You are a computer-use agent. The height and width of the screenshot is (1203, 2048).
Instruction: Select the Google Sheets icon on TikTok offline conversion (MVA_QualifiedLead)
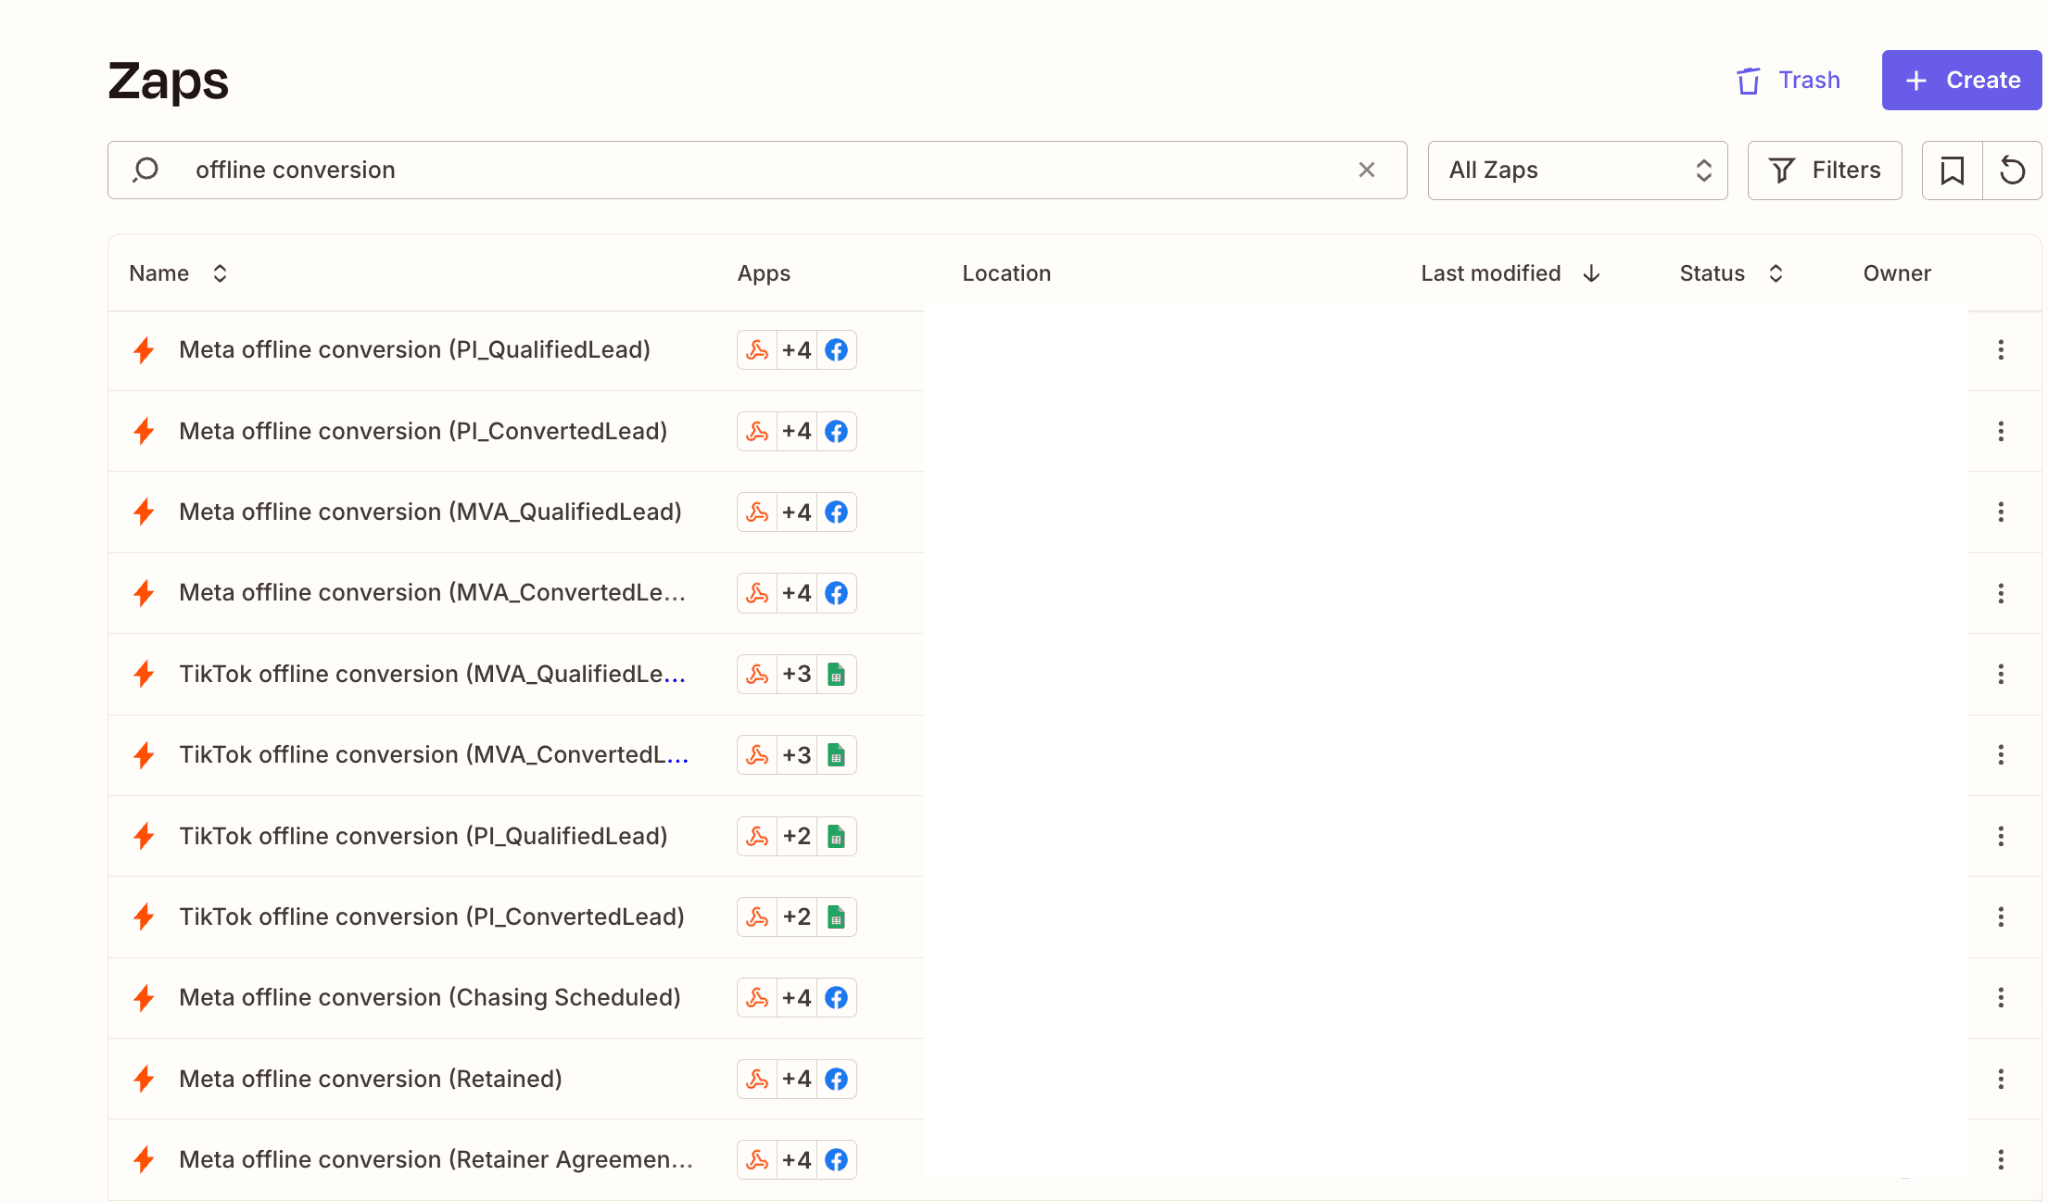[836, 673]
